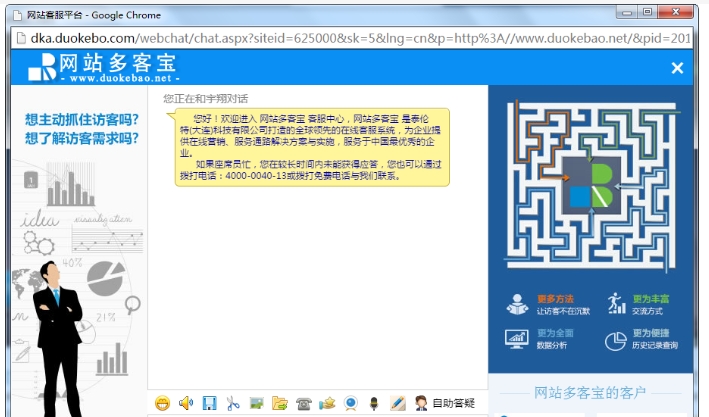709x417 pixels.
Task: Click the agent avatar icon
Action: (x=421, y=403)
